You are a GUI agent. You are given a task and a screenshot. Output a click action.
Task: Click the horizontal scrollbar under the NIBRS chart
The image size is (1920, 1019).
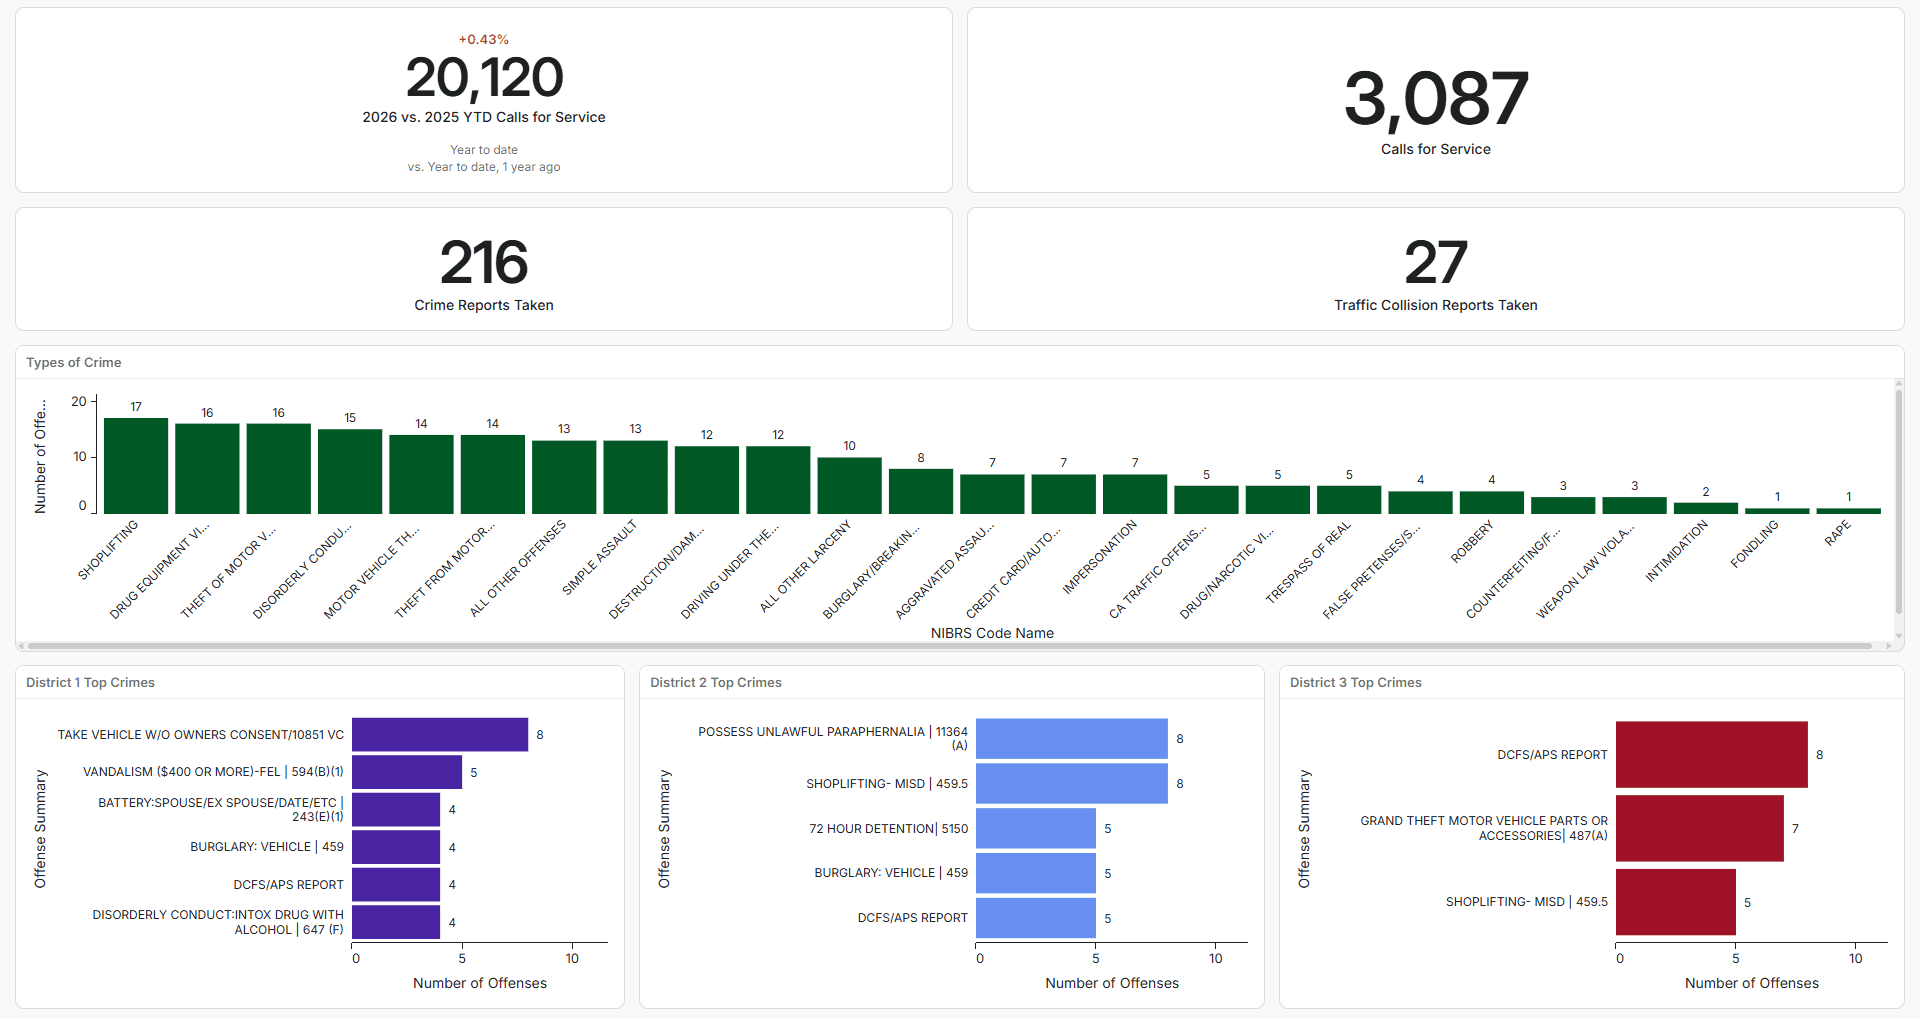click(x=950, y=646)
